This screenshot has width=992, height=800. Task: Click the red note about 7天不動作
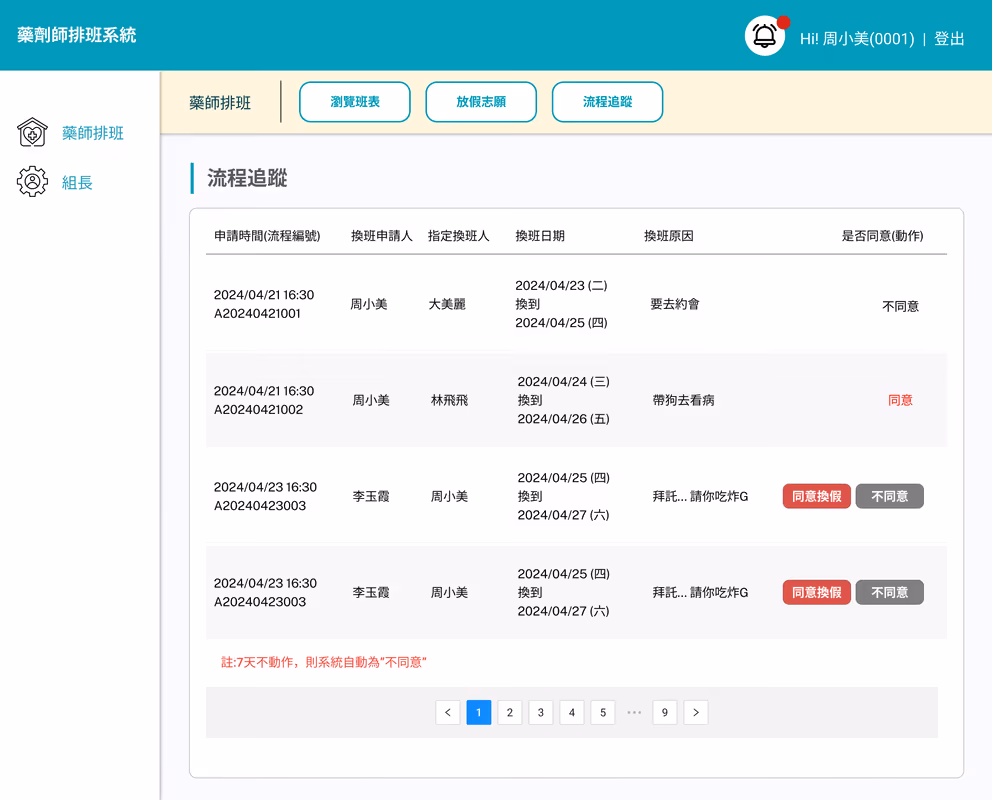click(324, 662)
